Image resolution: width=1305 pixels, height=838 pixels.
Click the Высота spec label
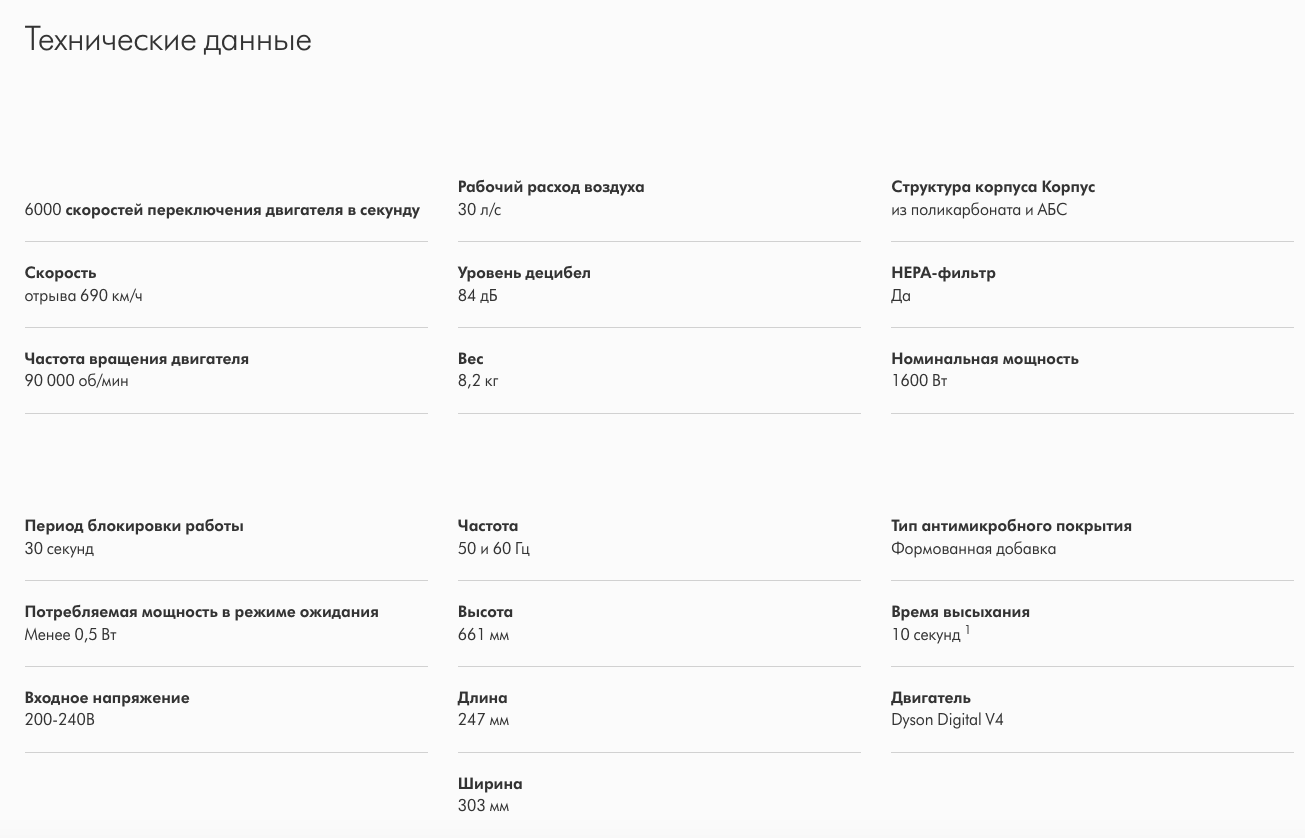pos(485,612)
